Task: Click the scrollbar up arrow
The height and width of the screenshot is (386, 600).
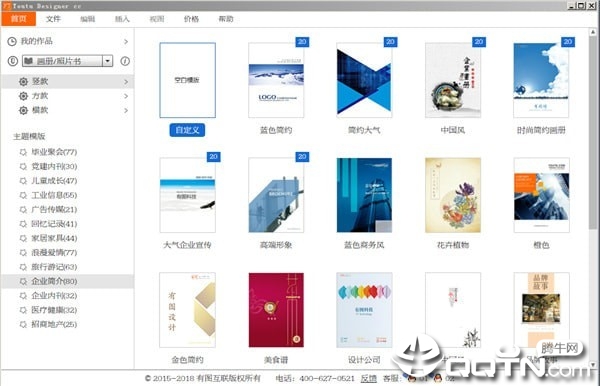Action: click(593, 32)
